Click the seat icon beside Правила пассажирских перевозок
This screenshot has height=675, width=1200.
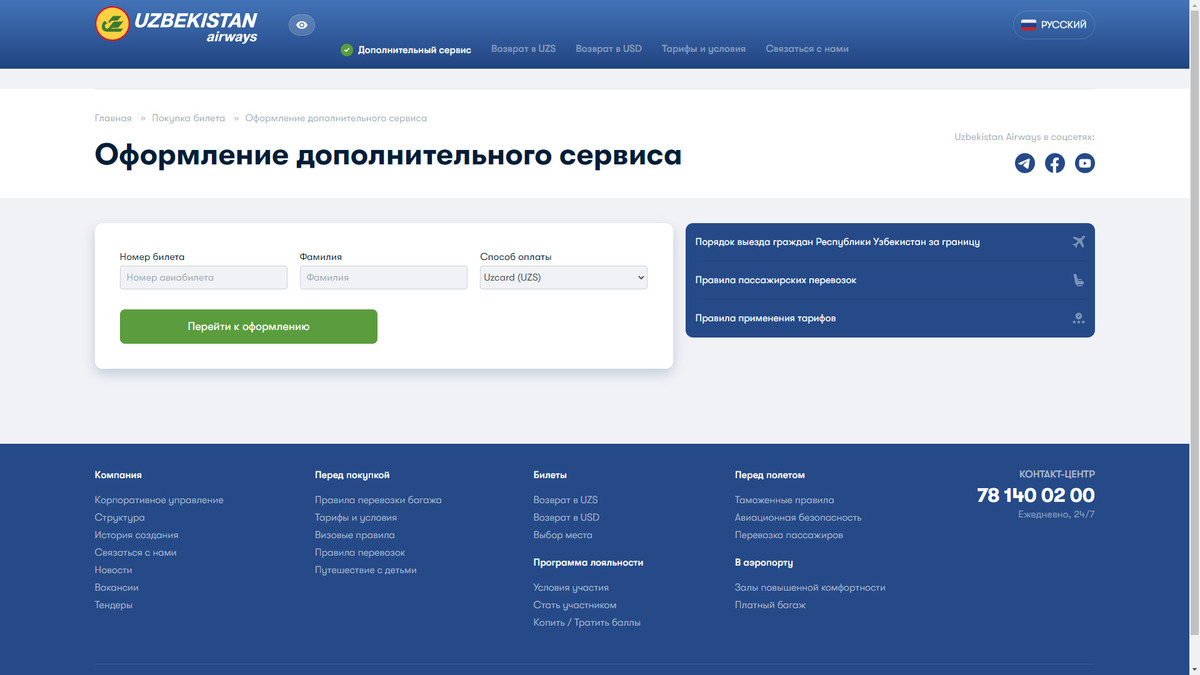pos(1078,280)
